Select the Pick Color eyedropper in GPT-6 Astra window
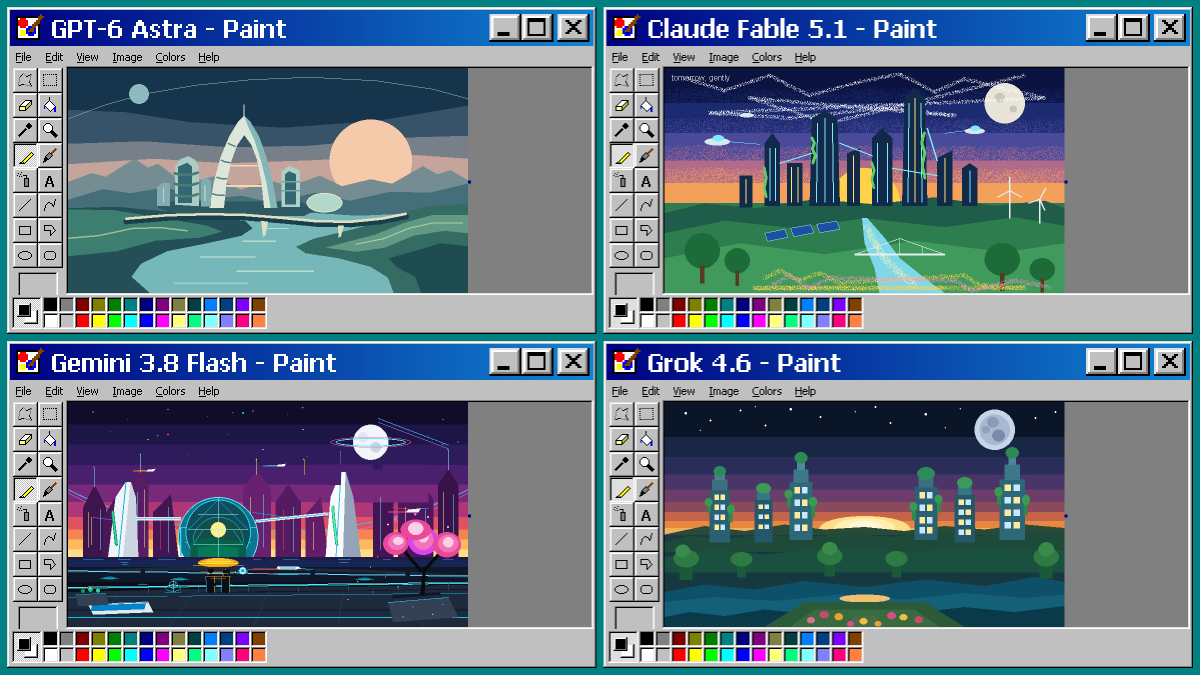The height and width of the screenshot is (675, 1200). coord(25,130)
